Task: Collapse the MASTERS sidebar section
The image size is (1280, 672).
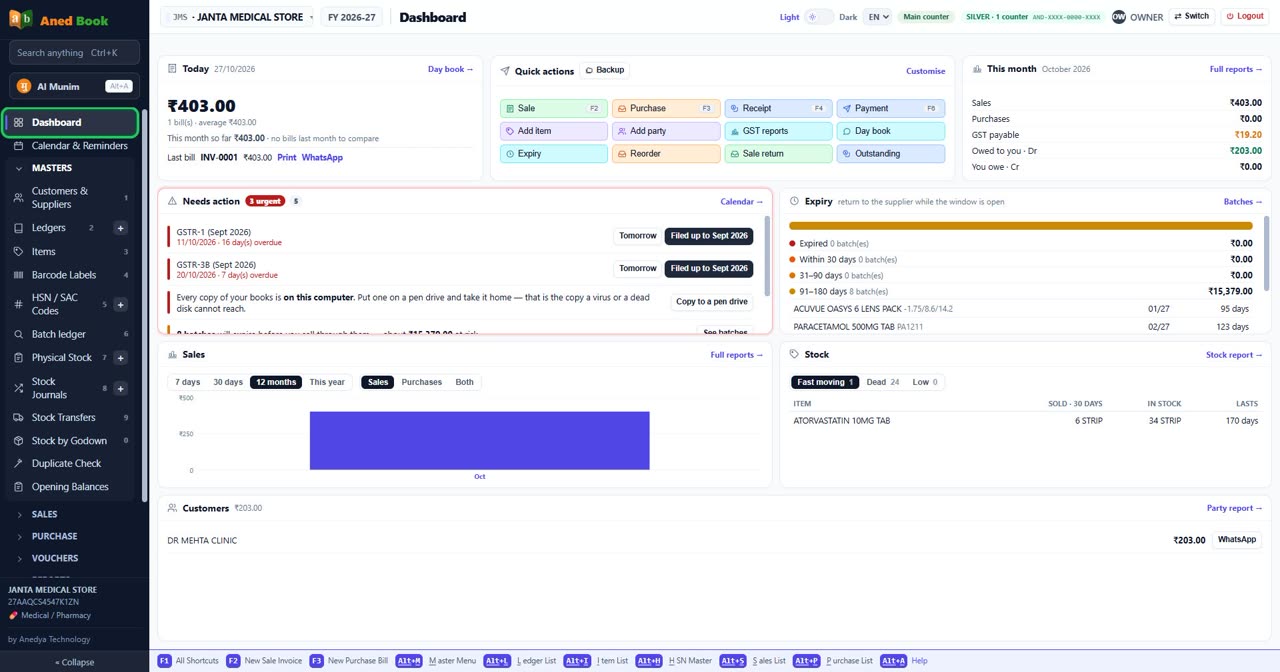Action: tap(70, 168)
